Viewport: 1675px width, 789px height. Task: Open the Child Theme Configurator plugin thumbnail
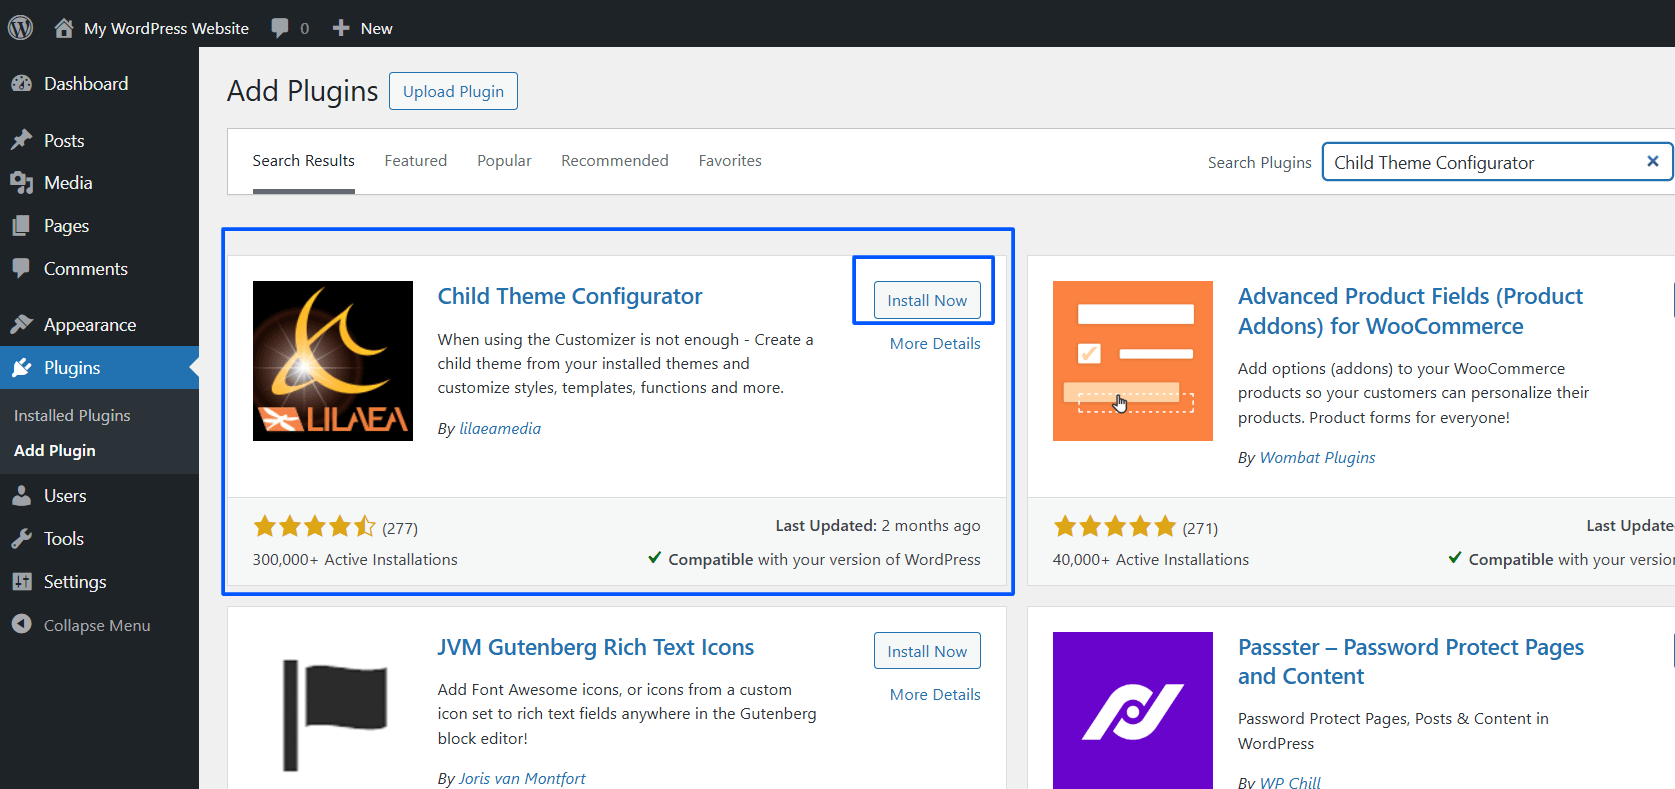pyautogui.click(x=333, y=361)
